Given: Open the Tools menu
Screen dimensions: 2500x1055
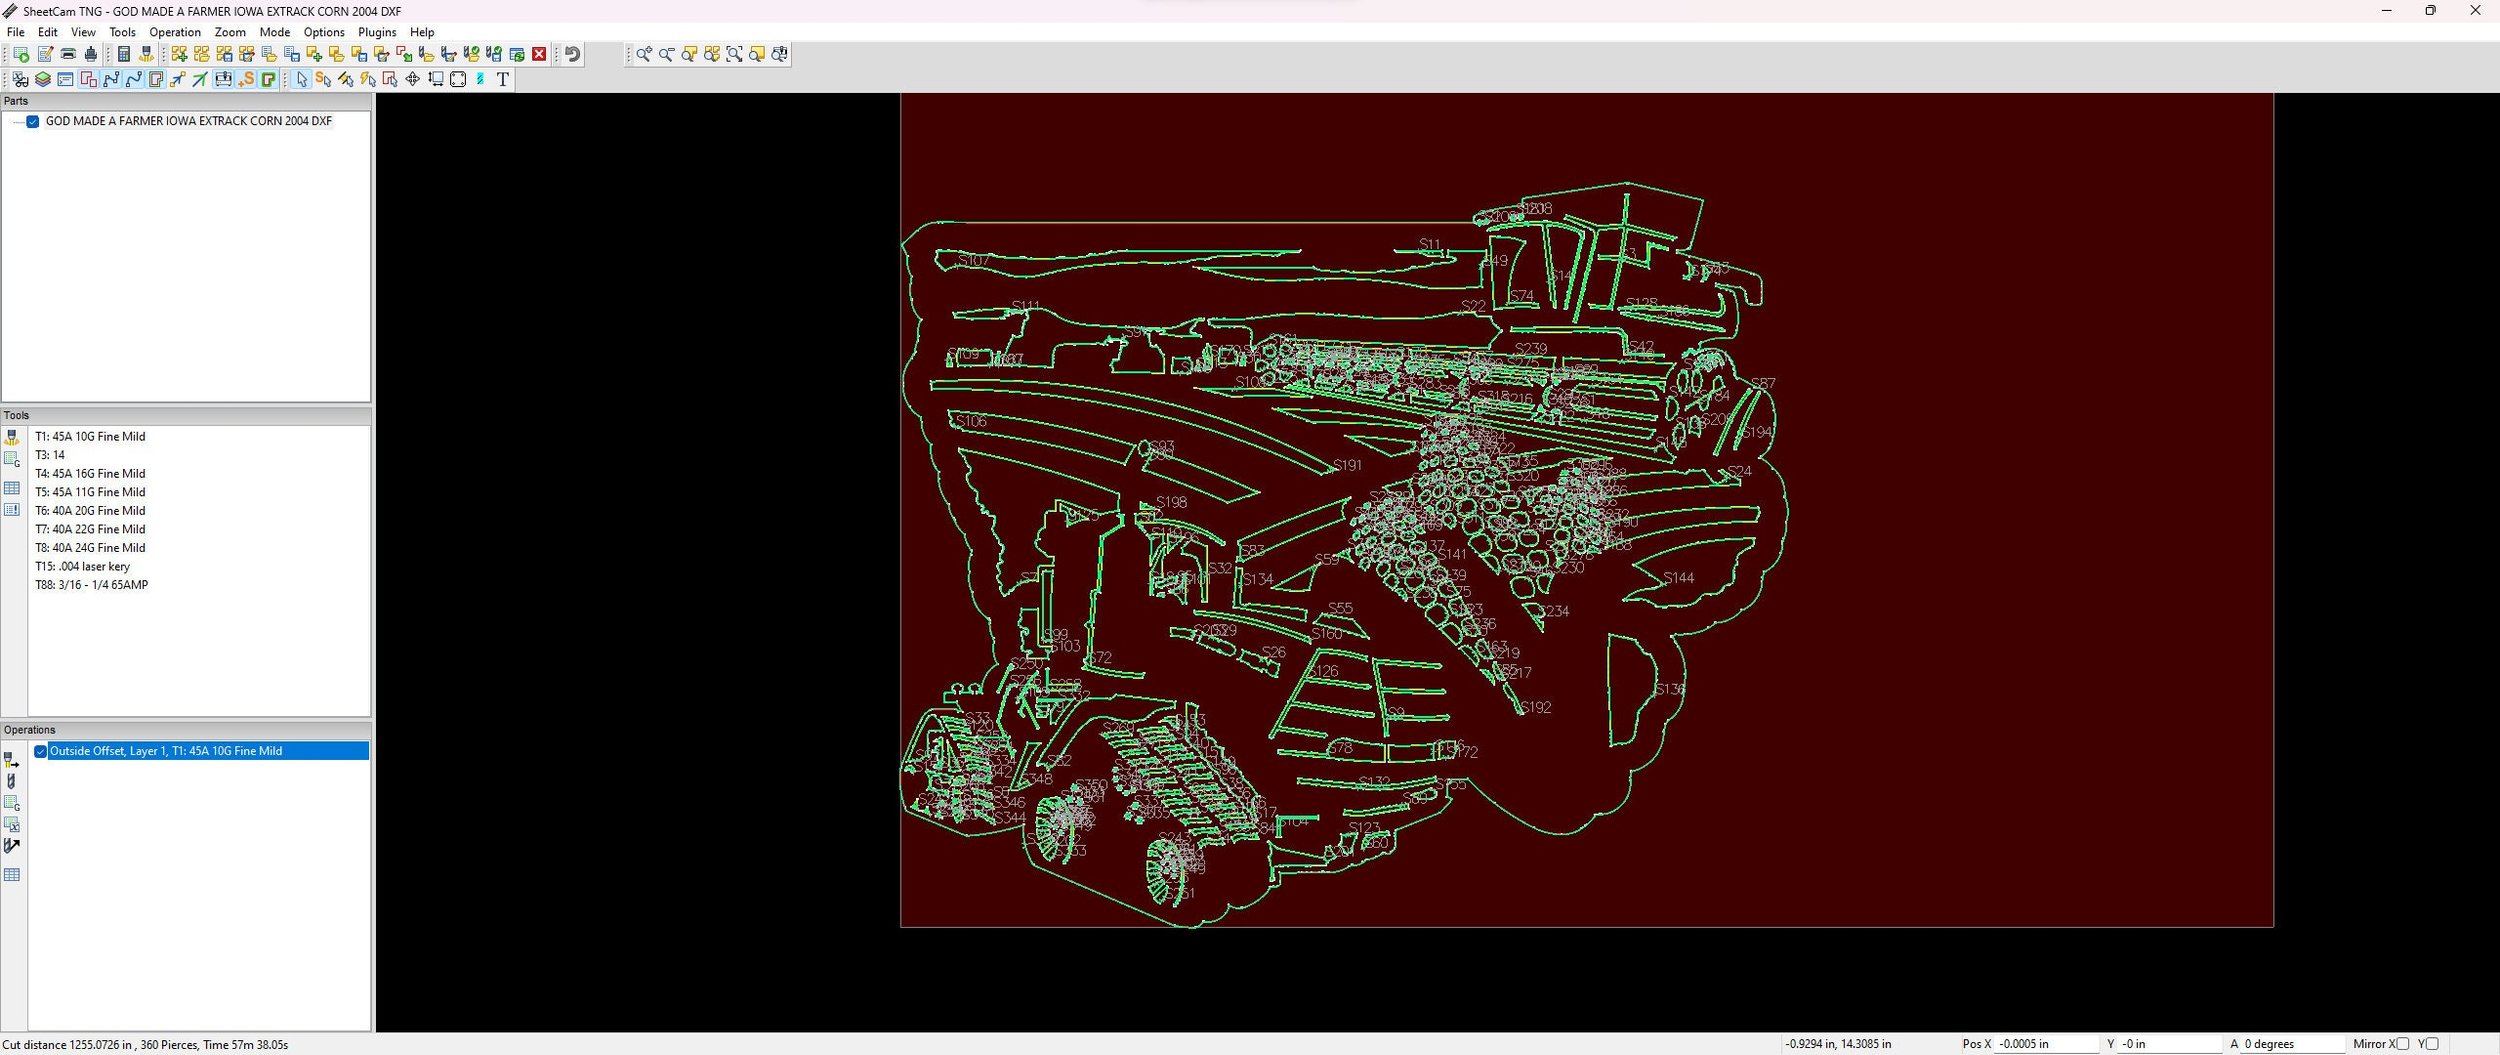Looking at the screenshot, I should coord(122,32).
